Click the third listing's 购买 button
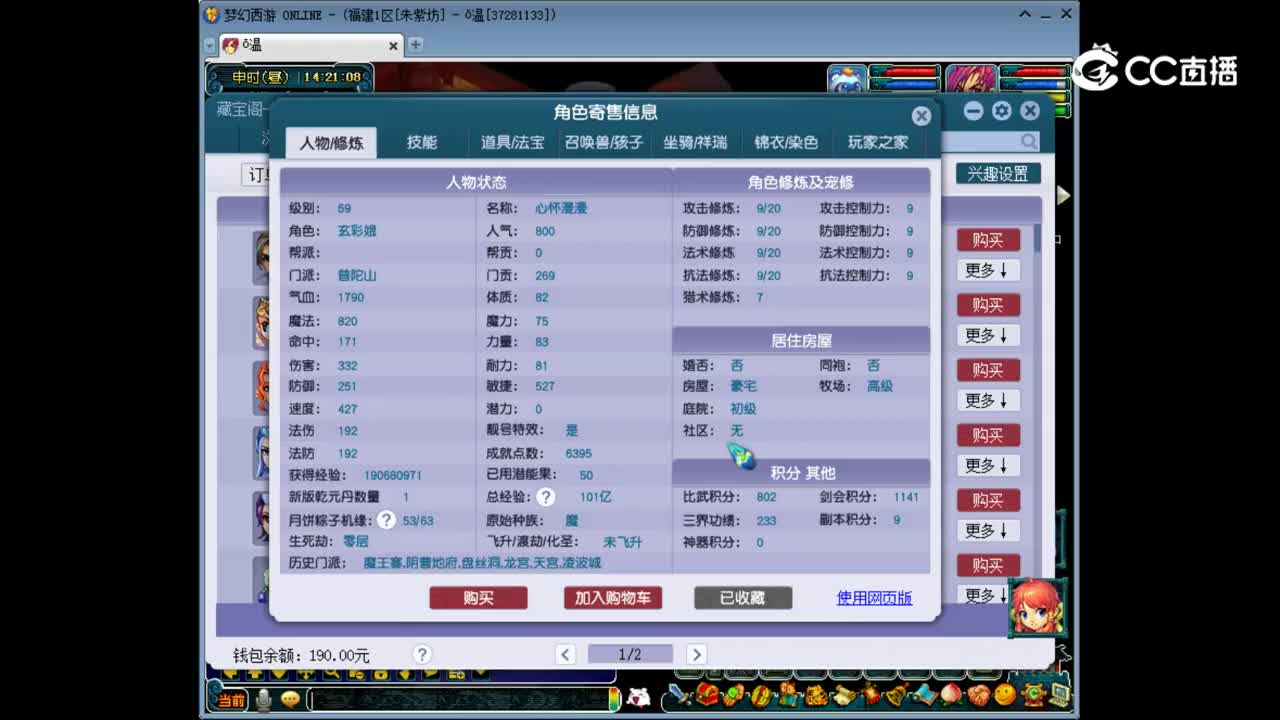The height and width of the screenshot is (720, 1280). pyautogui.click(x=988, y=370)
